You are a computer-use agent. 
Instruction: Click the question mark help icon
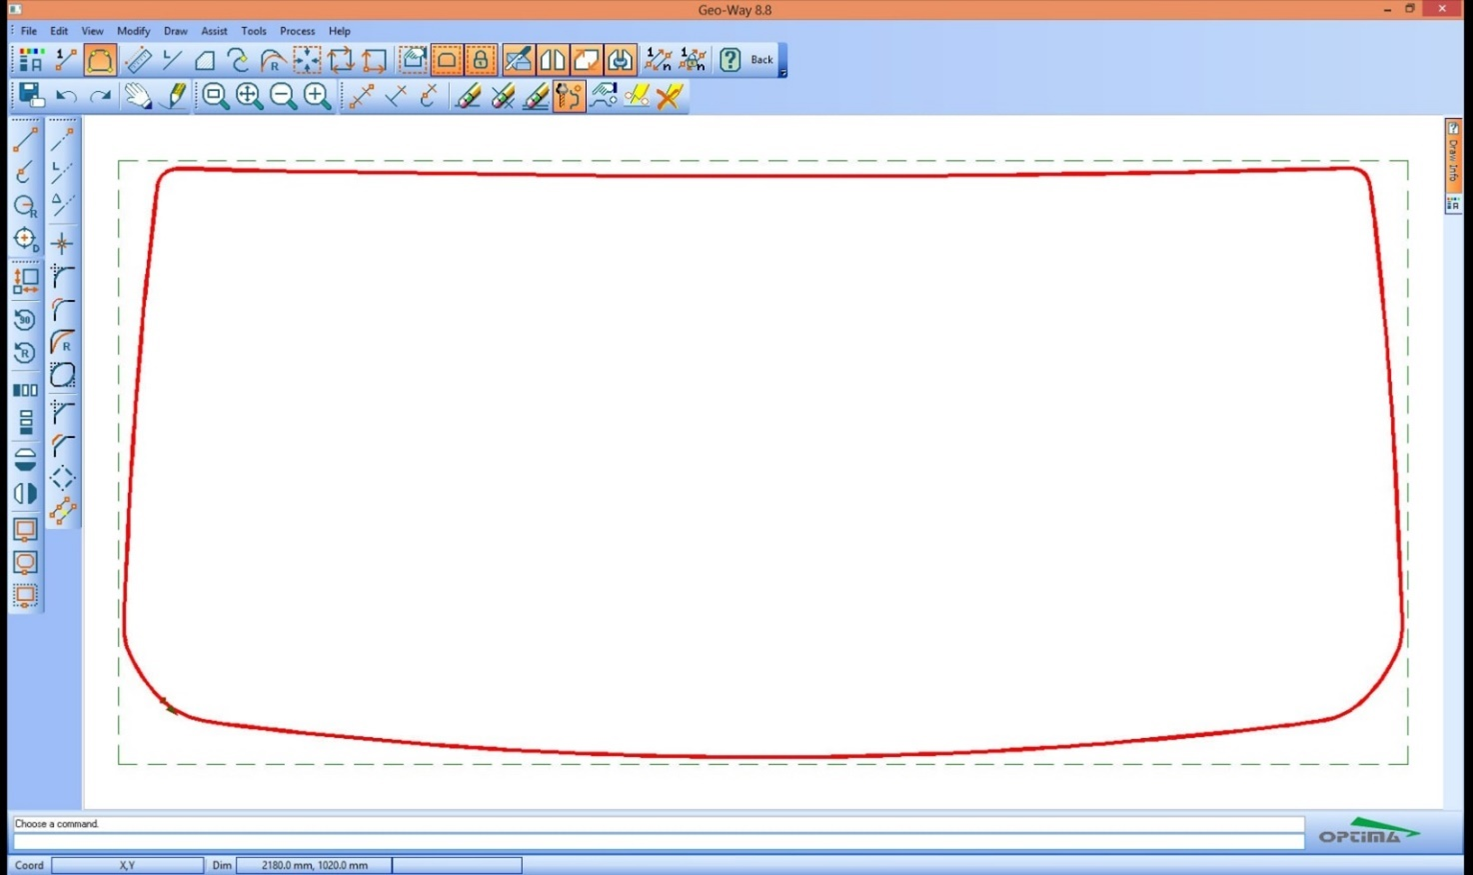[730, 60]
